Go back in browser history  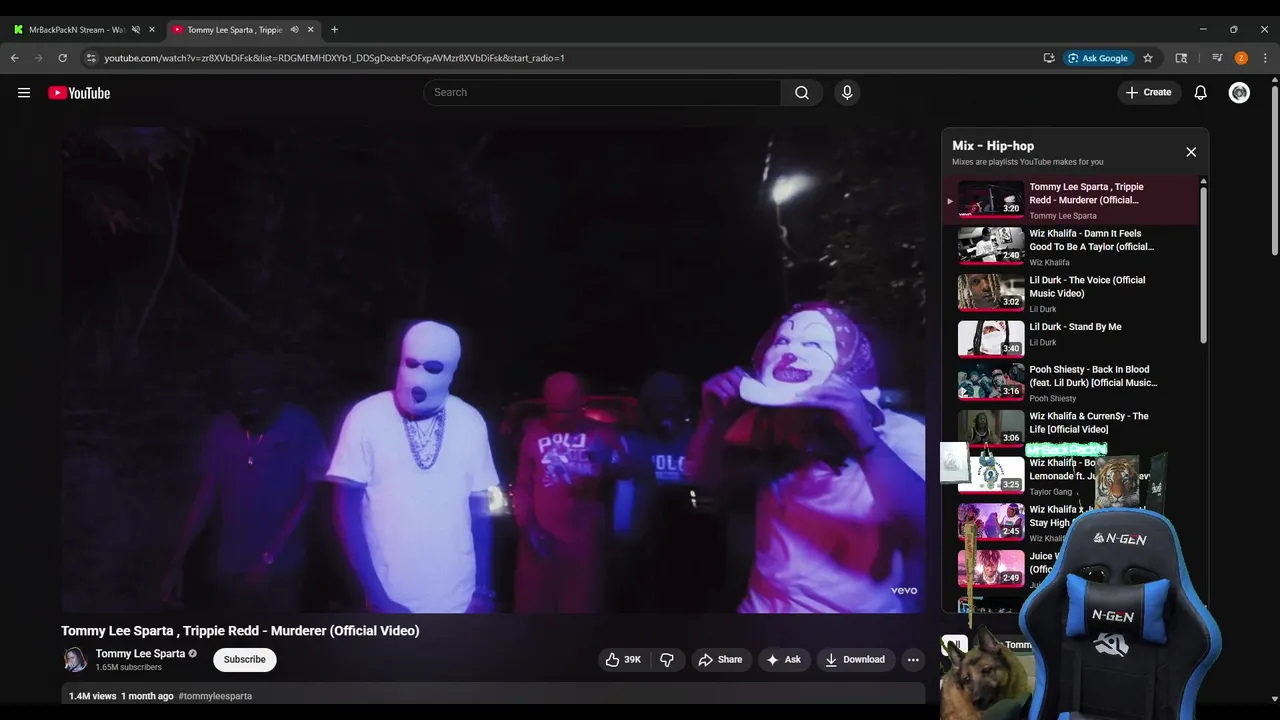tap(14, 58)
